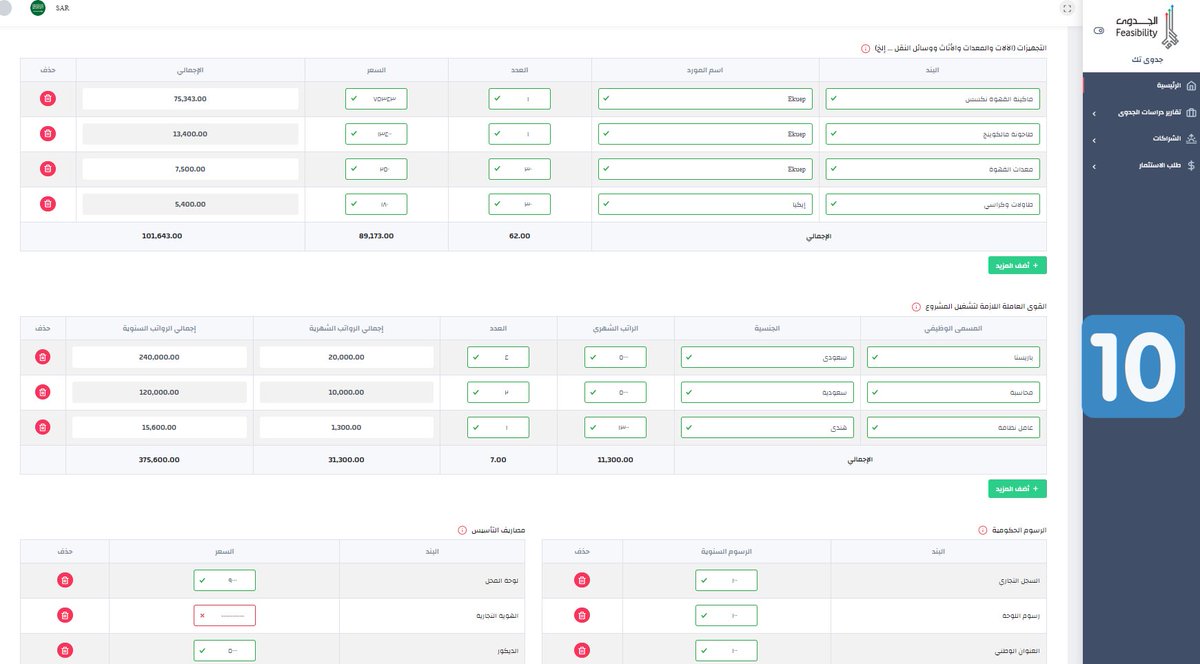Image resolution: width=1200 pixels, height=664 pixels.
Task: Delete the الديكور expense row
Action: click(65, 650)
